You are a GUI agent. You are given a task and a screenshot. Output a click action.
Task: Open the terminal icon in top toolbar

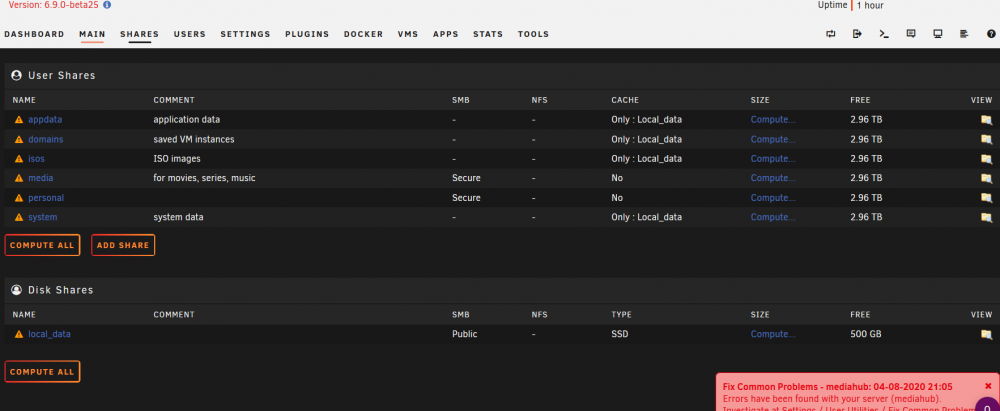click(884, 34)
